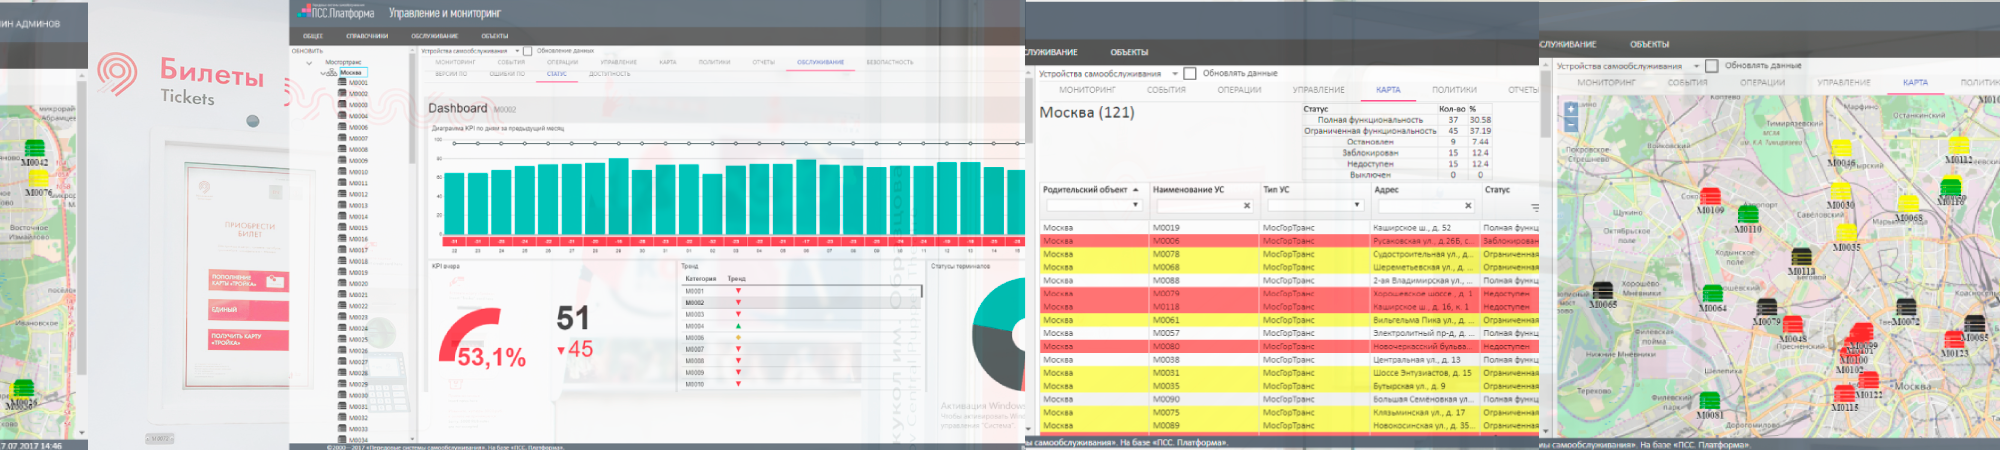Open the Тип УС filter dropdown
Viewport: 2000px width, 450px height.
1357,206
